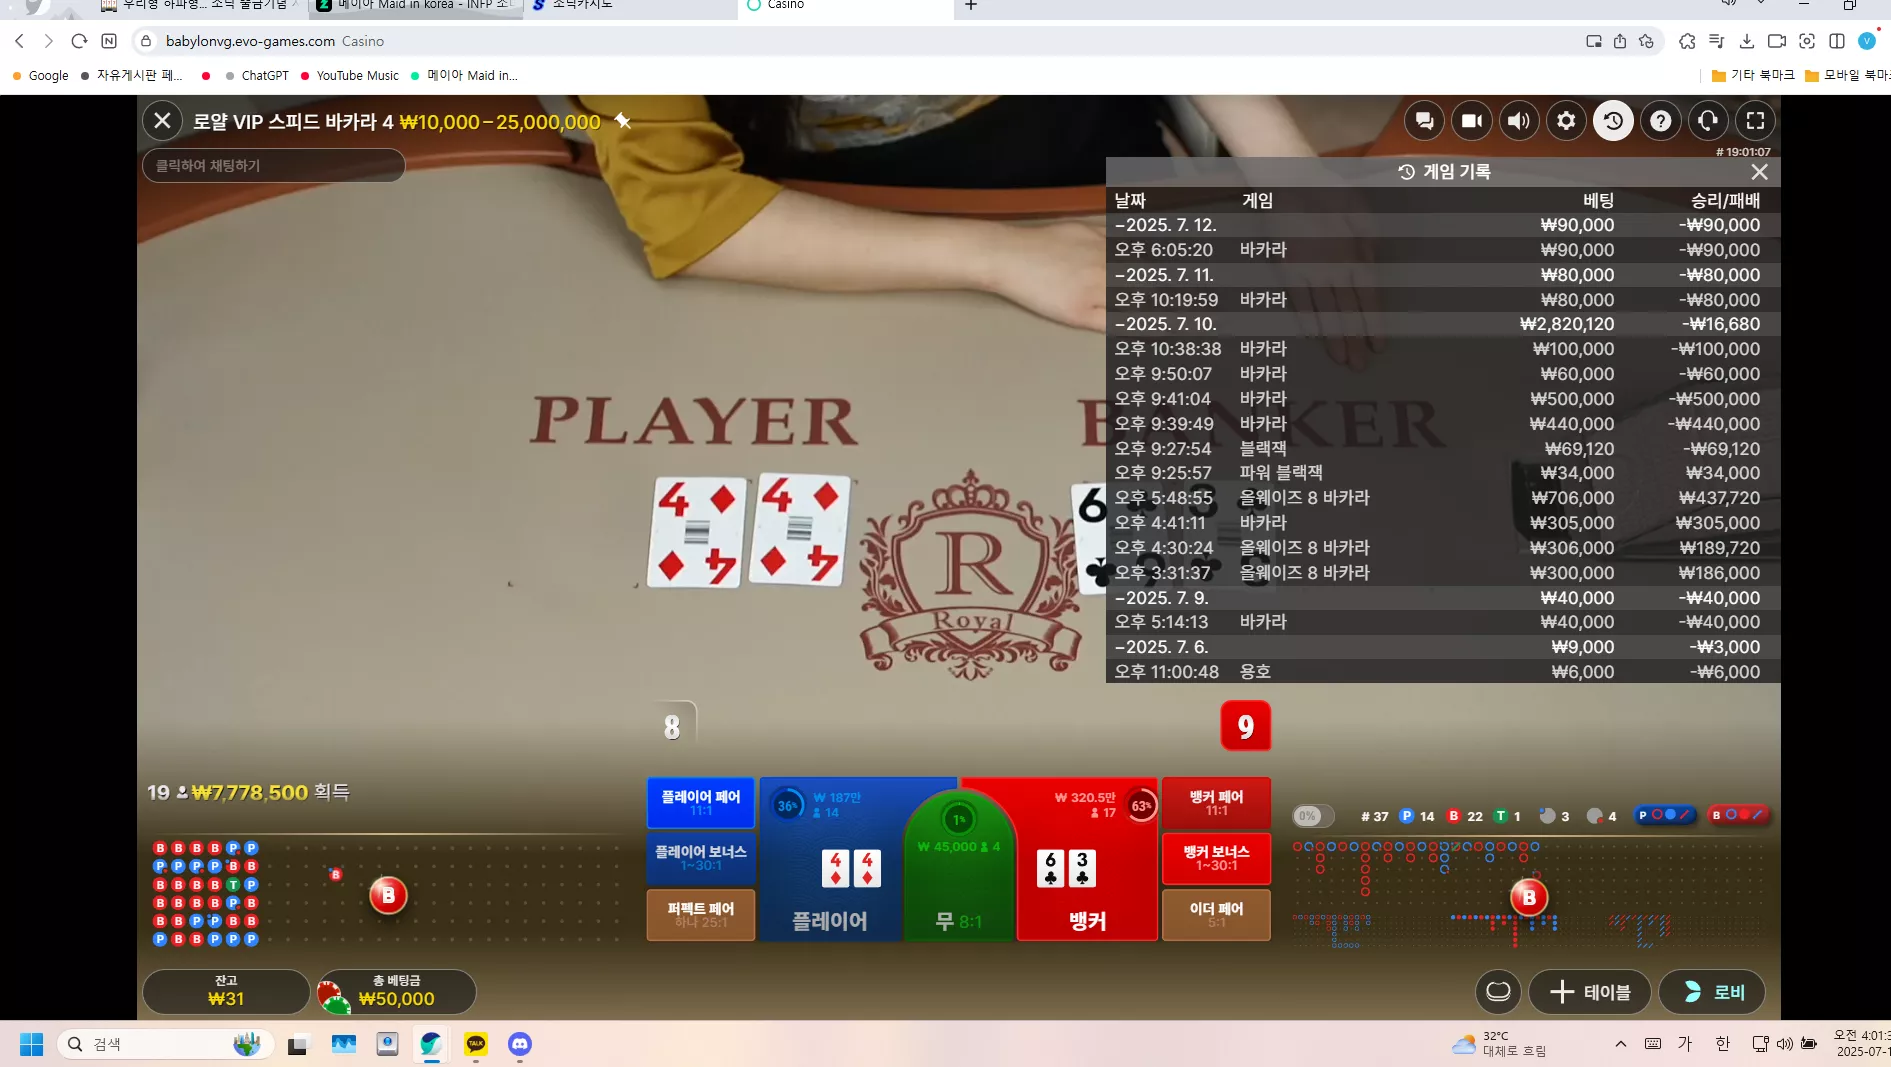Toggle the Banker next-round prediction pill

tap(1738, 815)
